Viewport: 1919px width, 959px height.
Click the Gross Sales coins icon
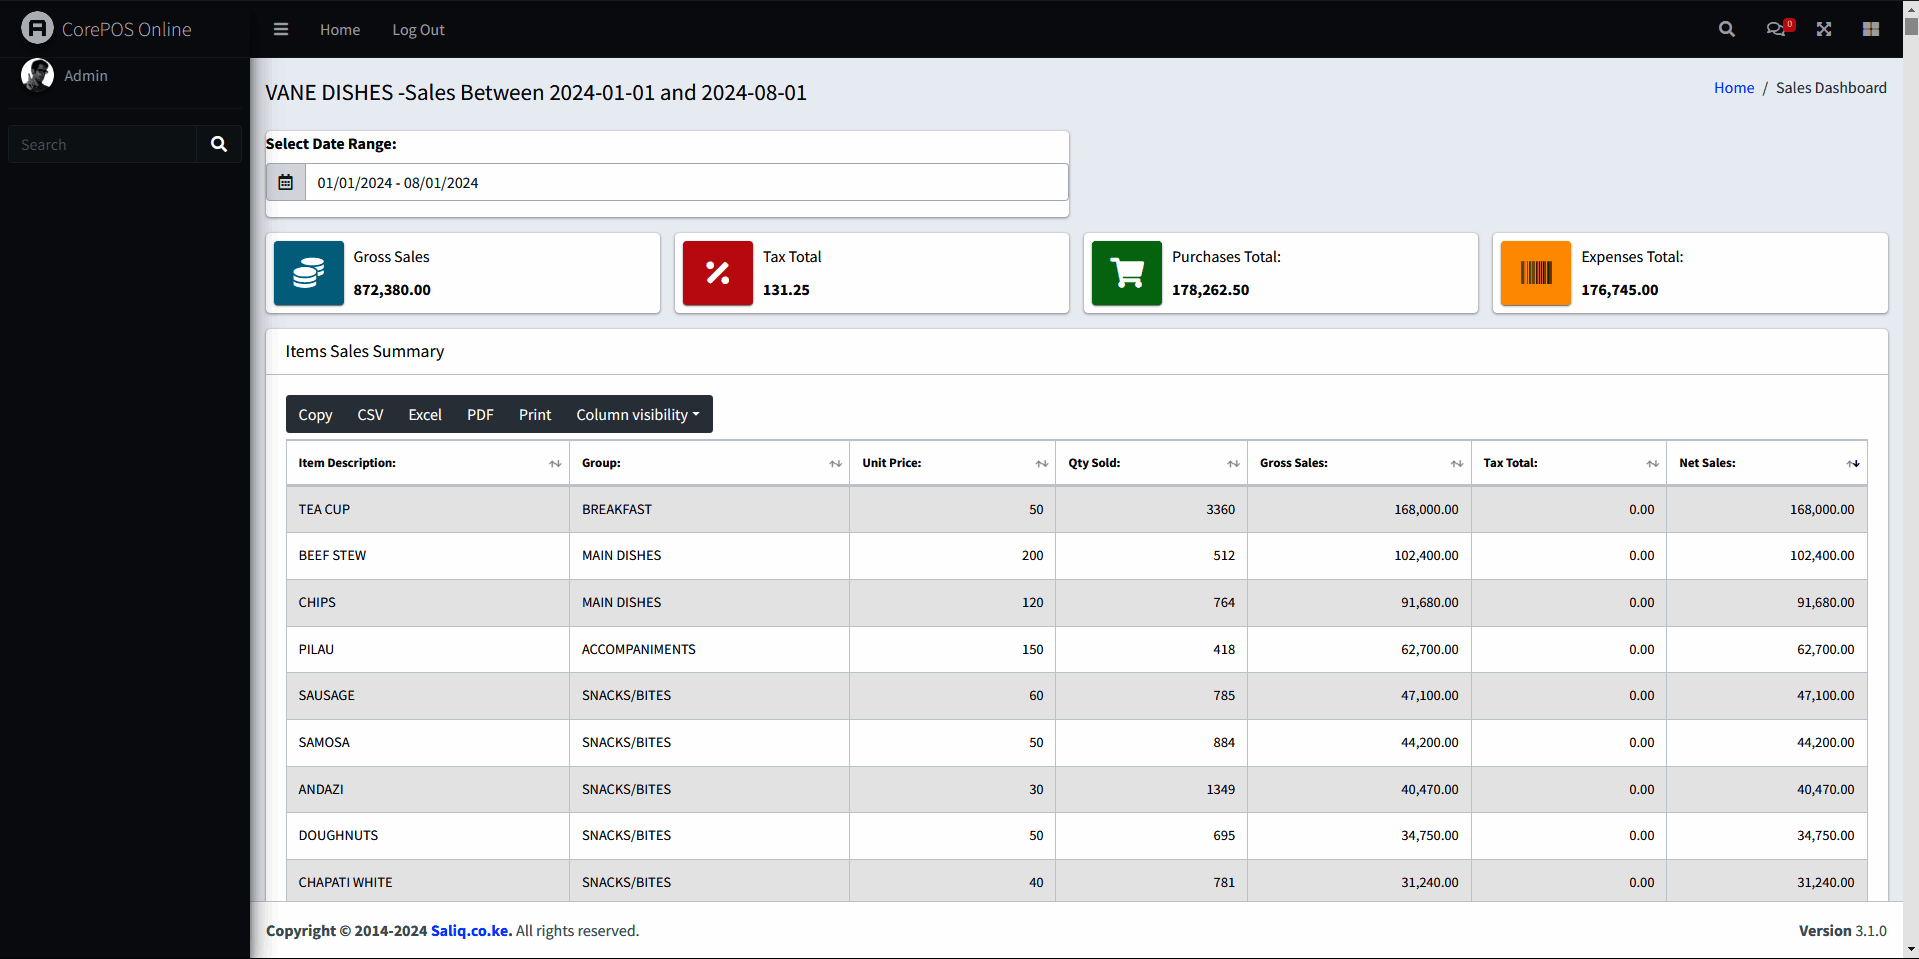point(309,273)
